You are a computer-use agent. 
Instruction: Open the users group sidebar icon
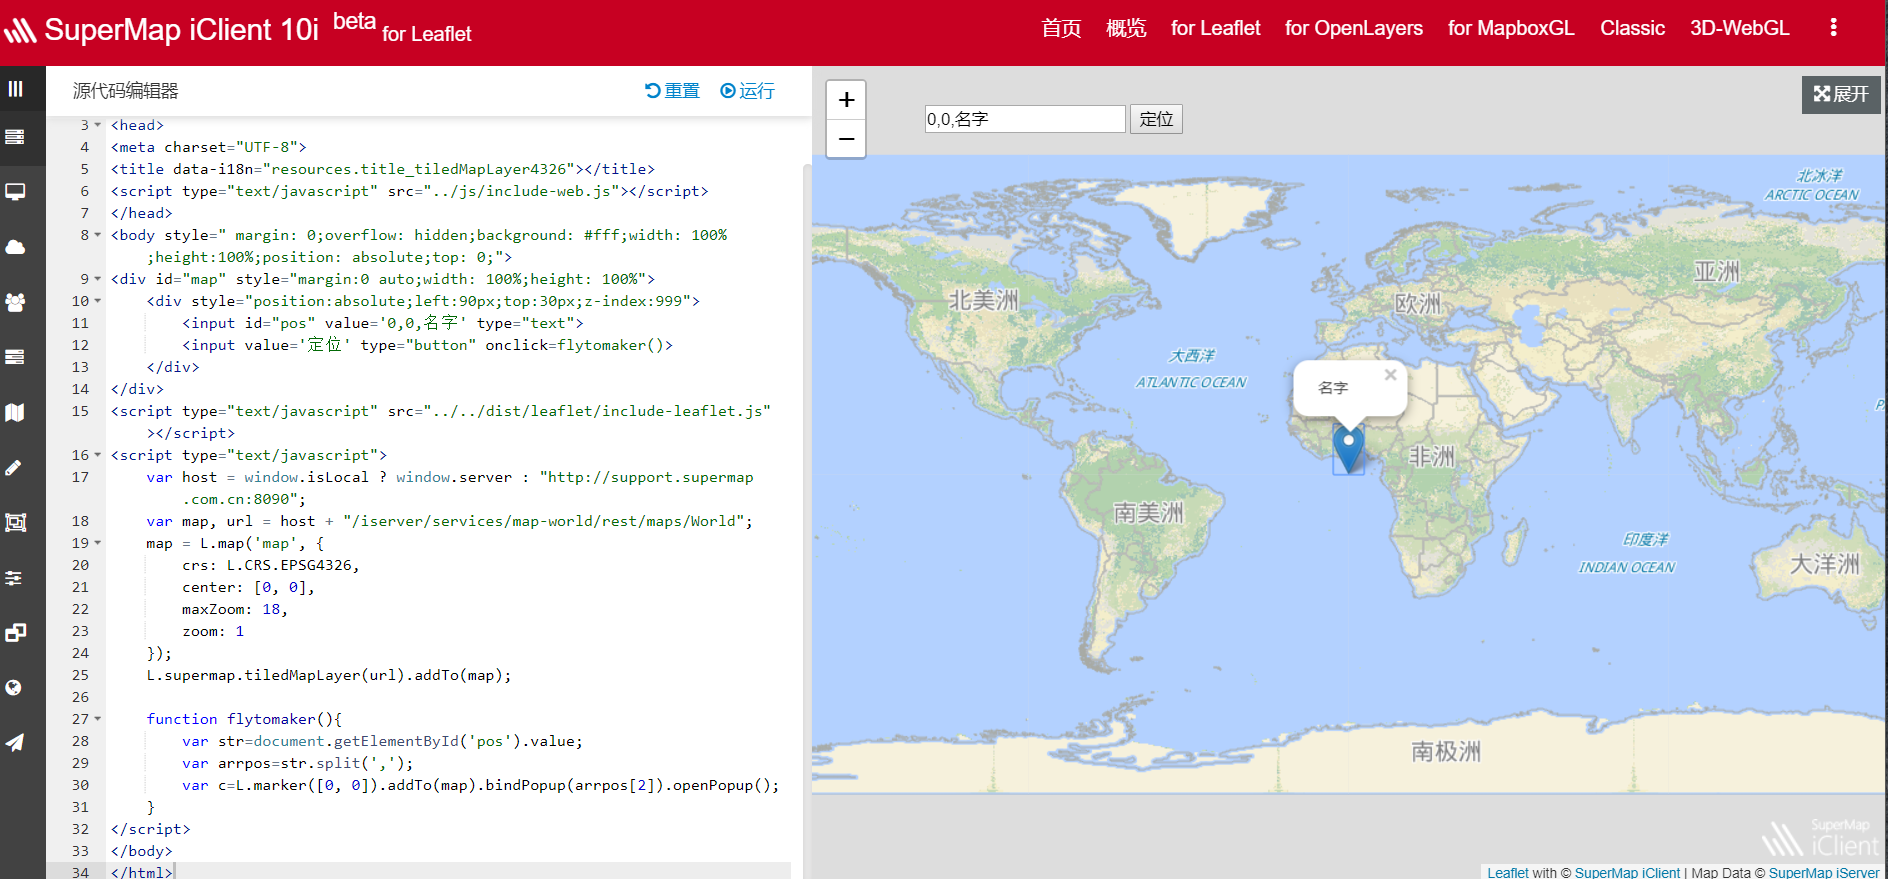point(15,302)
